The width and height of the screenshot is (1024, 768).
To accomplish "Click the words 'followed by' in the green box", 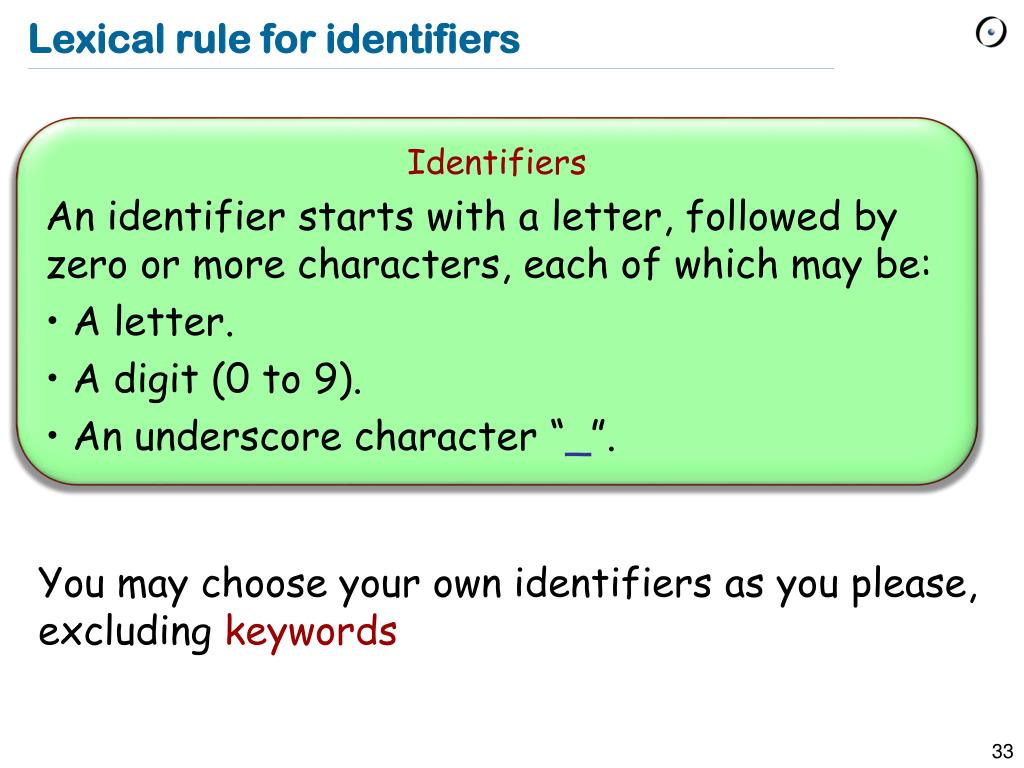I will 792,219.
